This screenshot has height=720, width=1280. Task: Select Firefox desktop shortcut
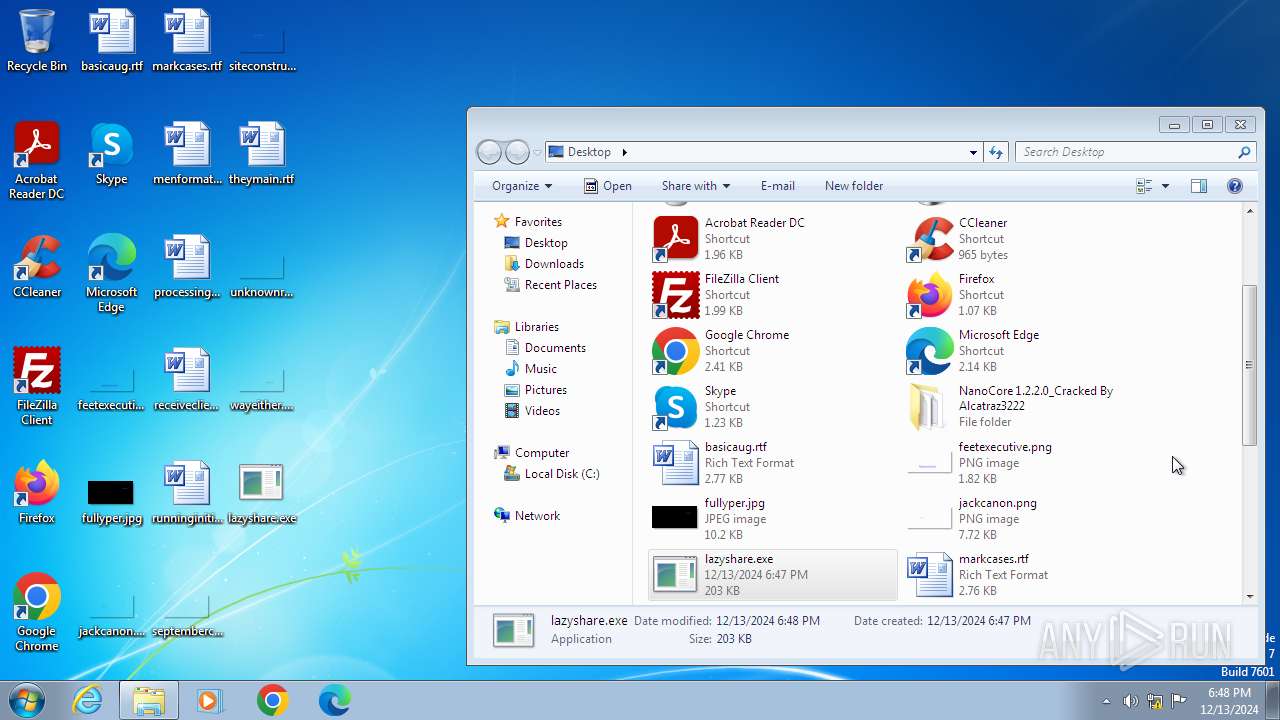pyautogui.click(x=37, y=492)
